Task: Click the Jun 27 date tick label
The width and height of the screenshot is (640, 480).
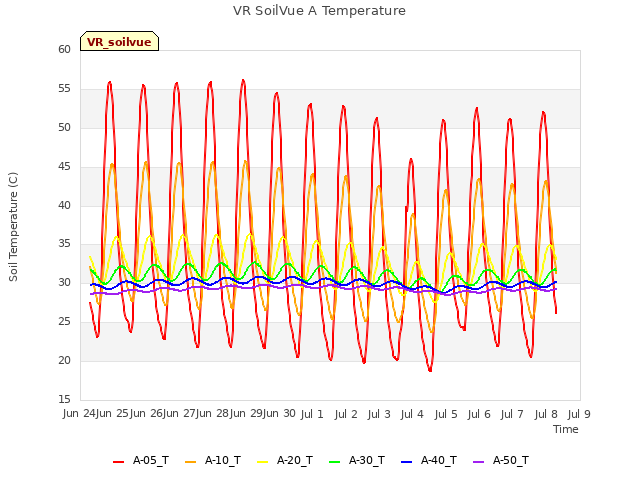Action: tap(179, 414)
